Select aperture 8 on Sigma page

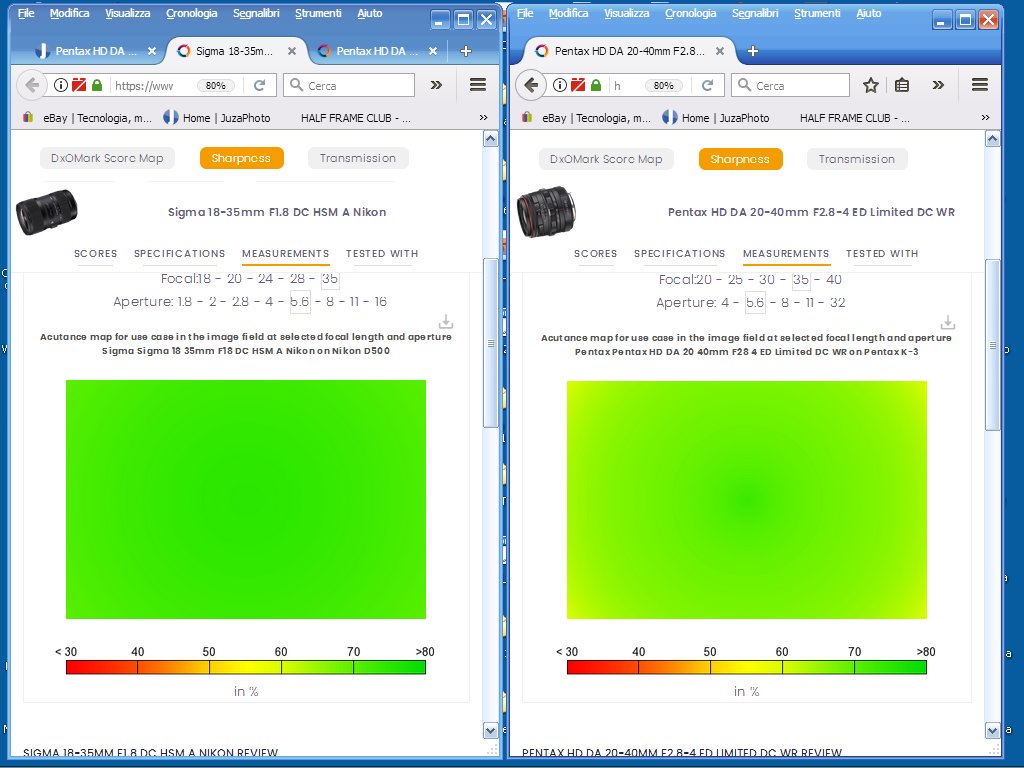330,302
